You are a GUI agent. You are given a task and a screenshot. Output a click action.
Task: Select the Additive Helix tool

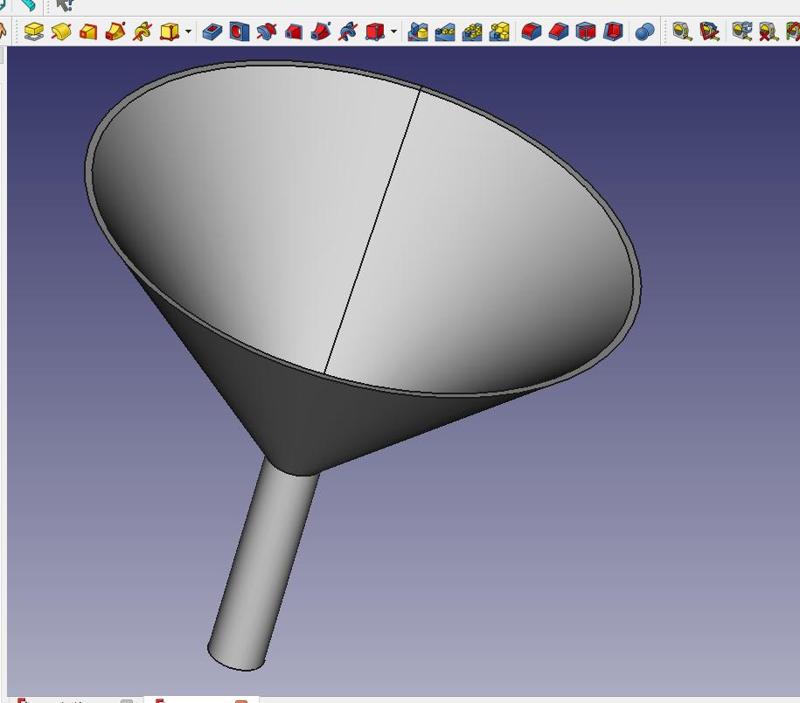(142, 32)
